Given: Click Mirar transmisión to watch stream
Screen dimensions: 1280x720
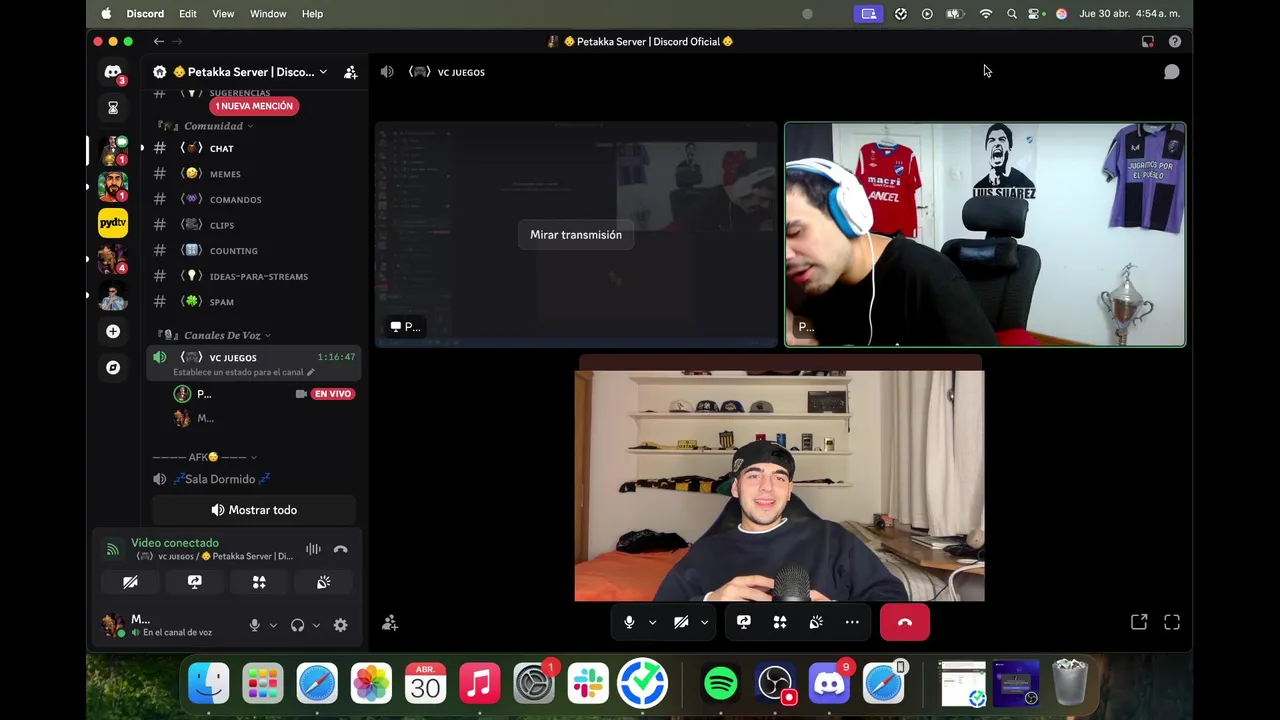Looking at the screenshot, I should tap(576, 235).
